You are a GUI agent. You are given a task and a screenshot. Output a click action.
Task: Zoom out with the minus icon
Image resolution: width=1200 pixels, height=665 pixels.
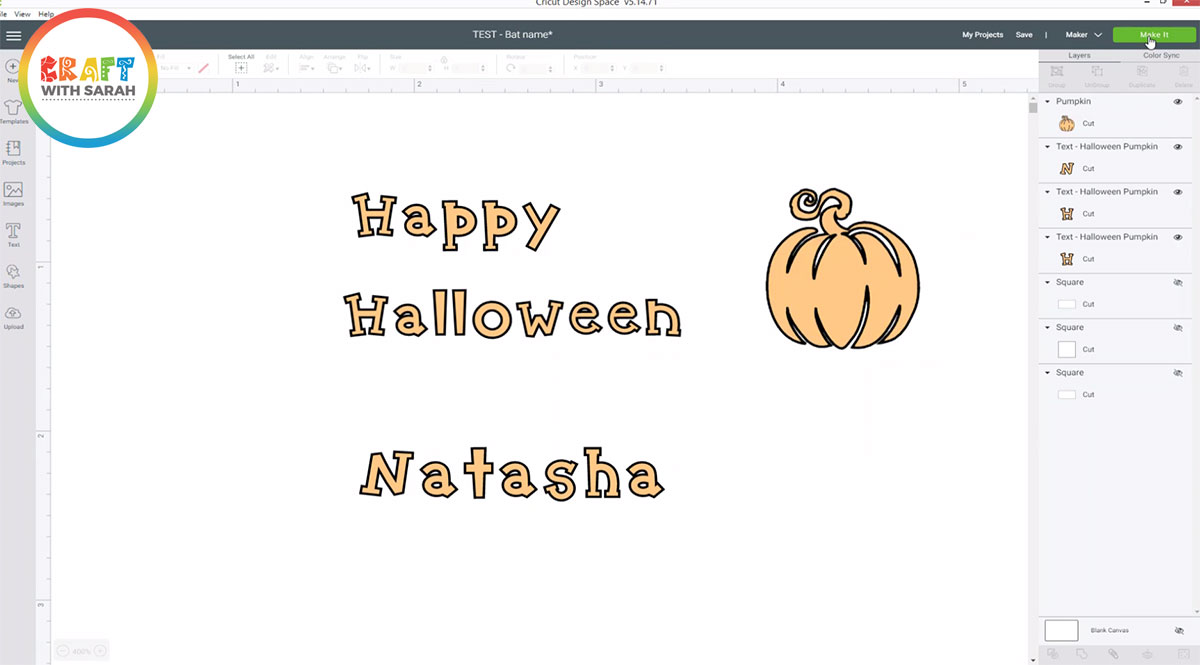(63, 651)
